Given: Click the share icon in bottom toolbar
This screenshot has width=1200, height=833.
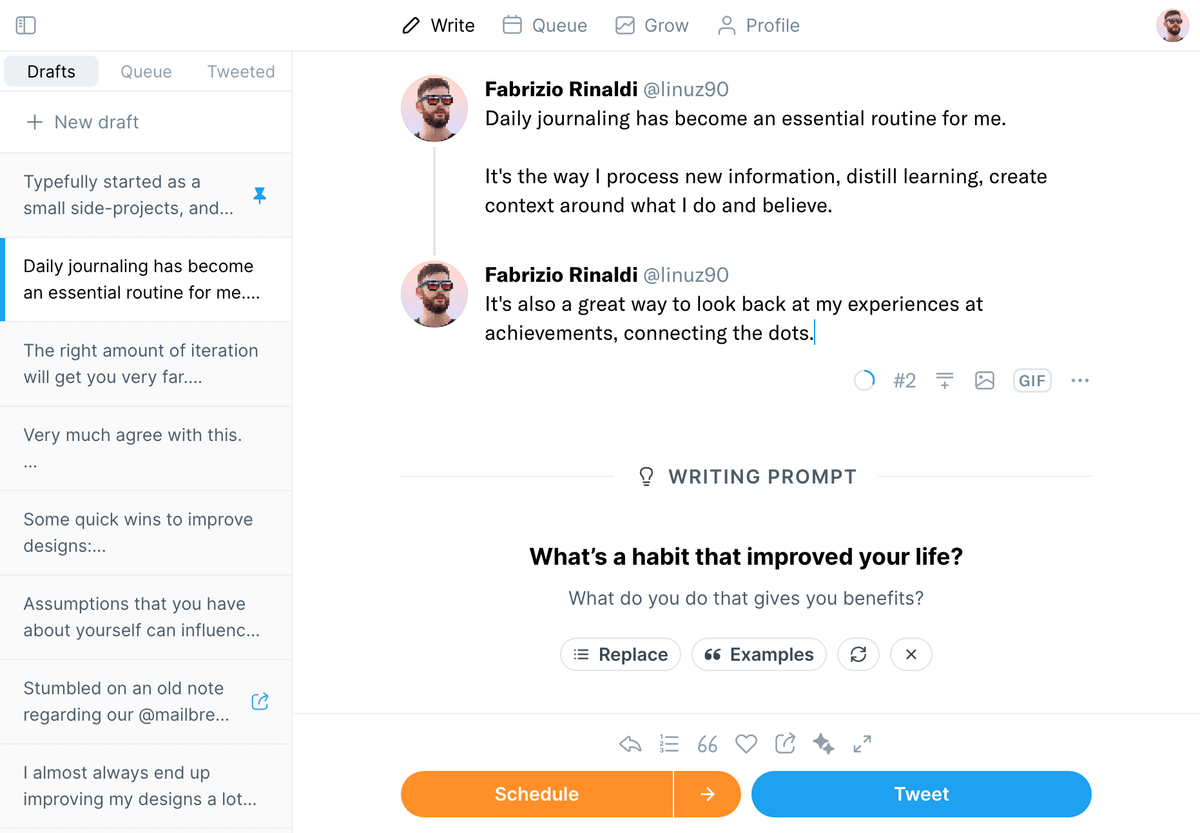Looking at the screenshot, I should 785,744.
